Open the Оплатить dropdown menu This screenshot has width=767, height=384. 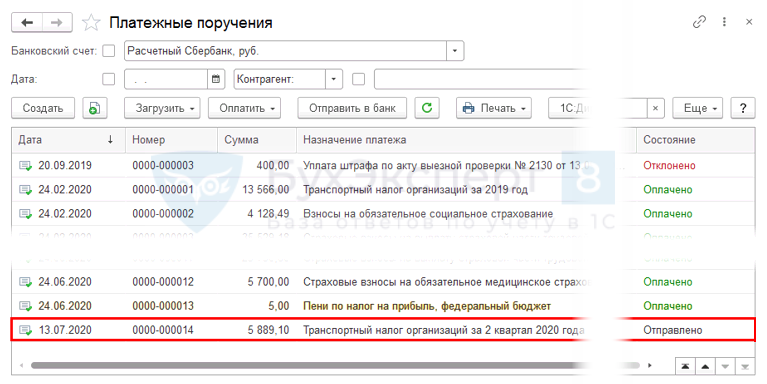coord(244,108)
